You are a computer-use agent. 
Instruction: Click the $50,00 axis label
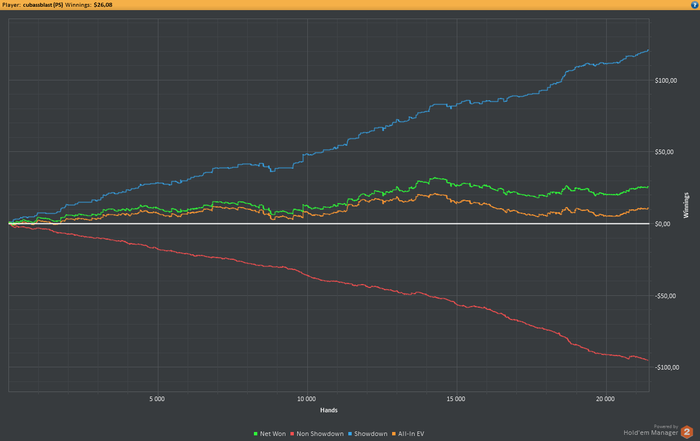(664, 152)
